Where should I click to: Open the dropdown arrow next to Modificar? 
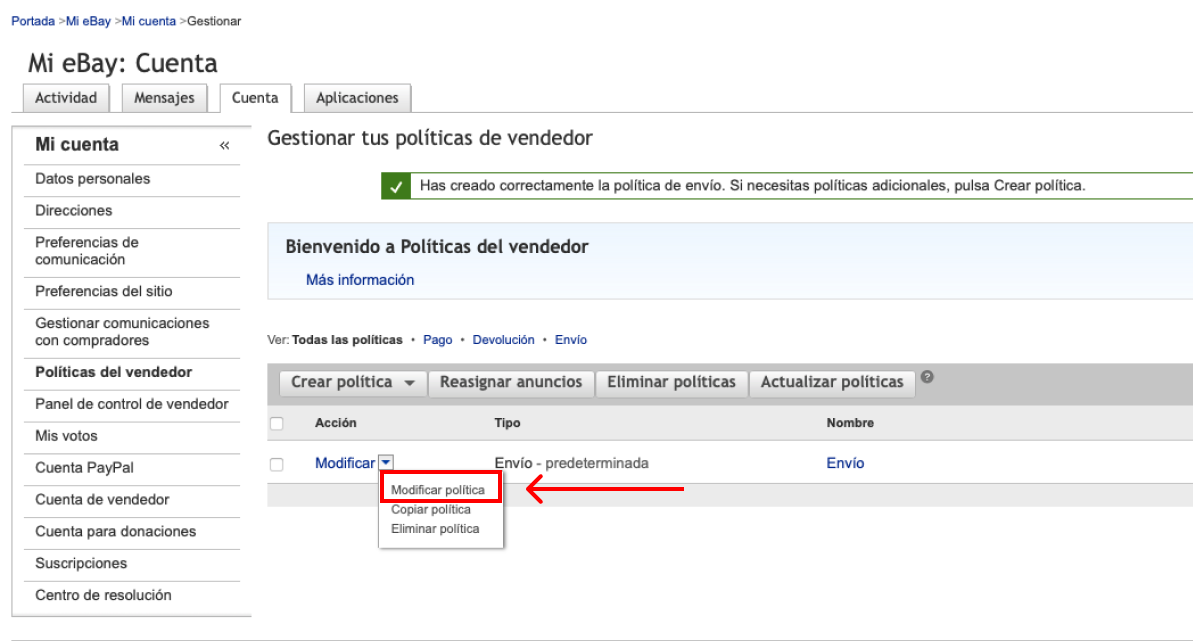click(x=387, y=462)
